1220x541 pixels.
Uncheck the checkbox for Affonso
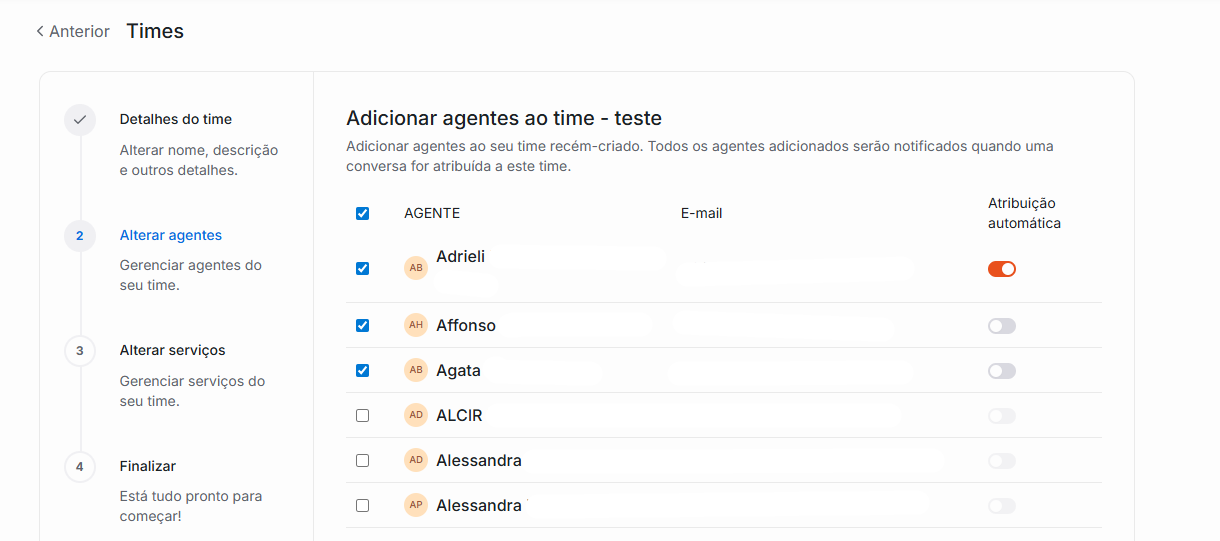[362, 325]
